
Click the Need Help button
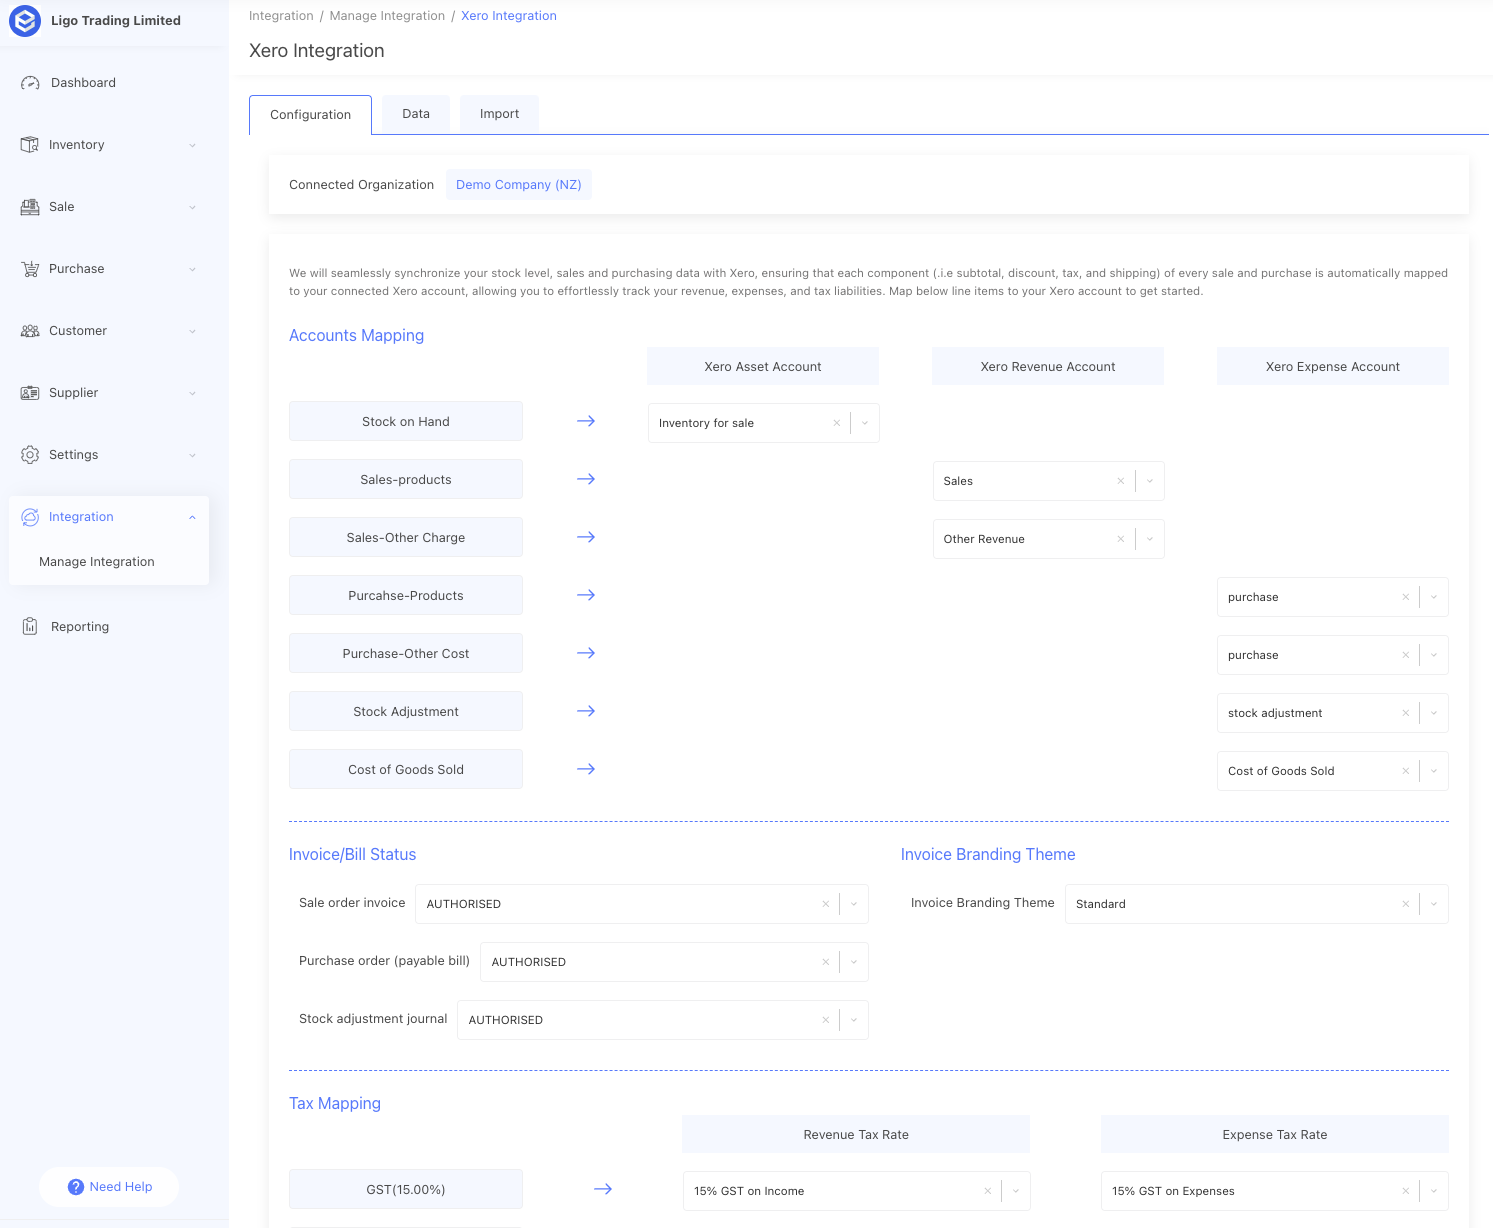[109, 1187]
